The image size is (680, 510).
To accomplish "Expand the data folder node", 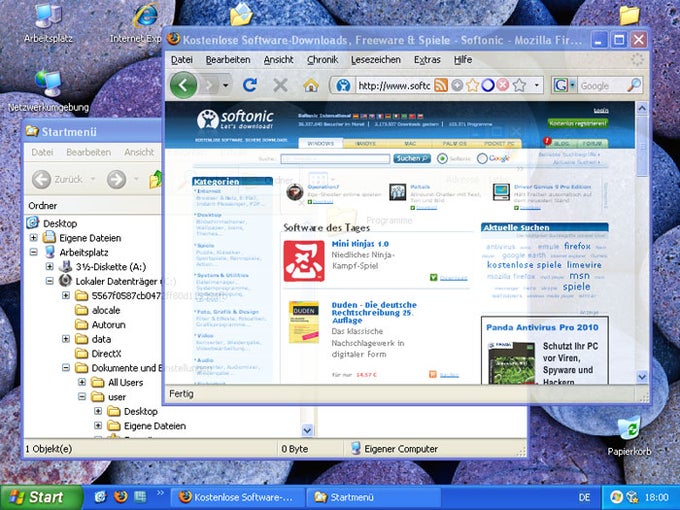I will point(65,339).
